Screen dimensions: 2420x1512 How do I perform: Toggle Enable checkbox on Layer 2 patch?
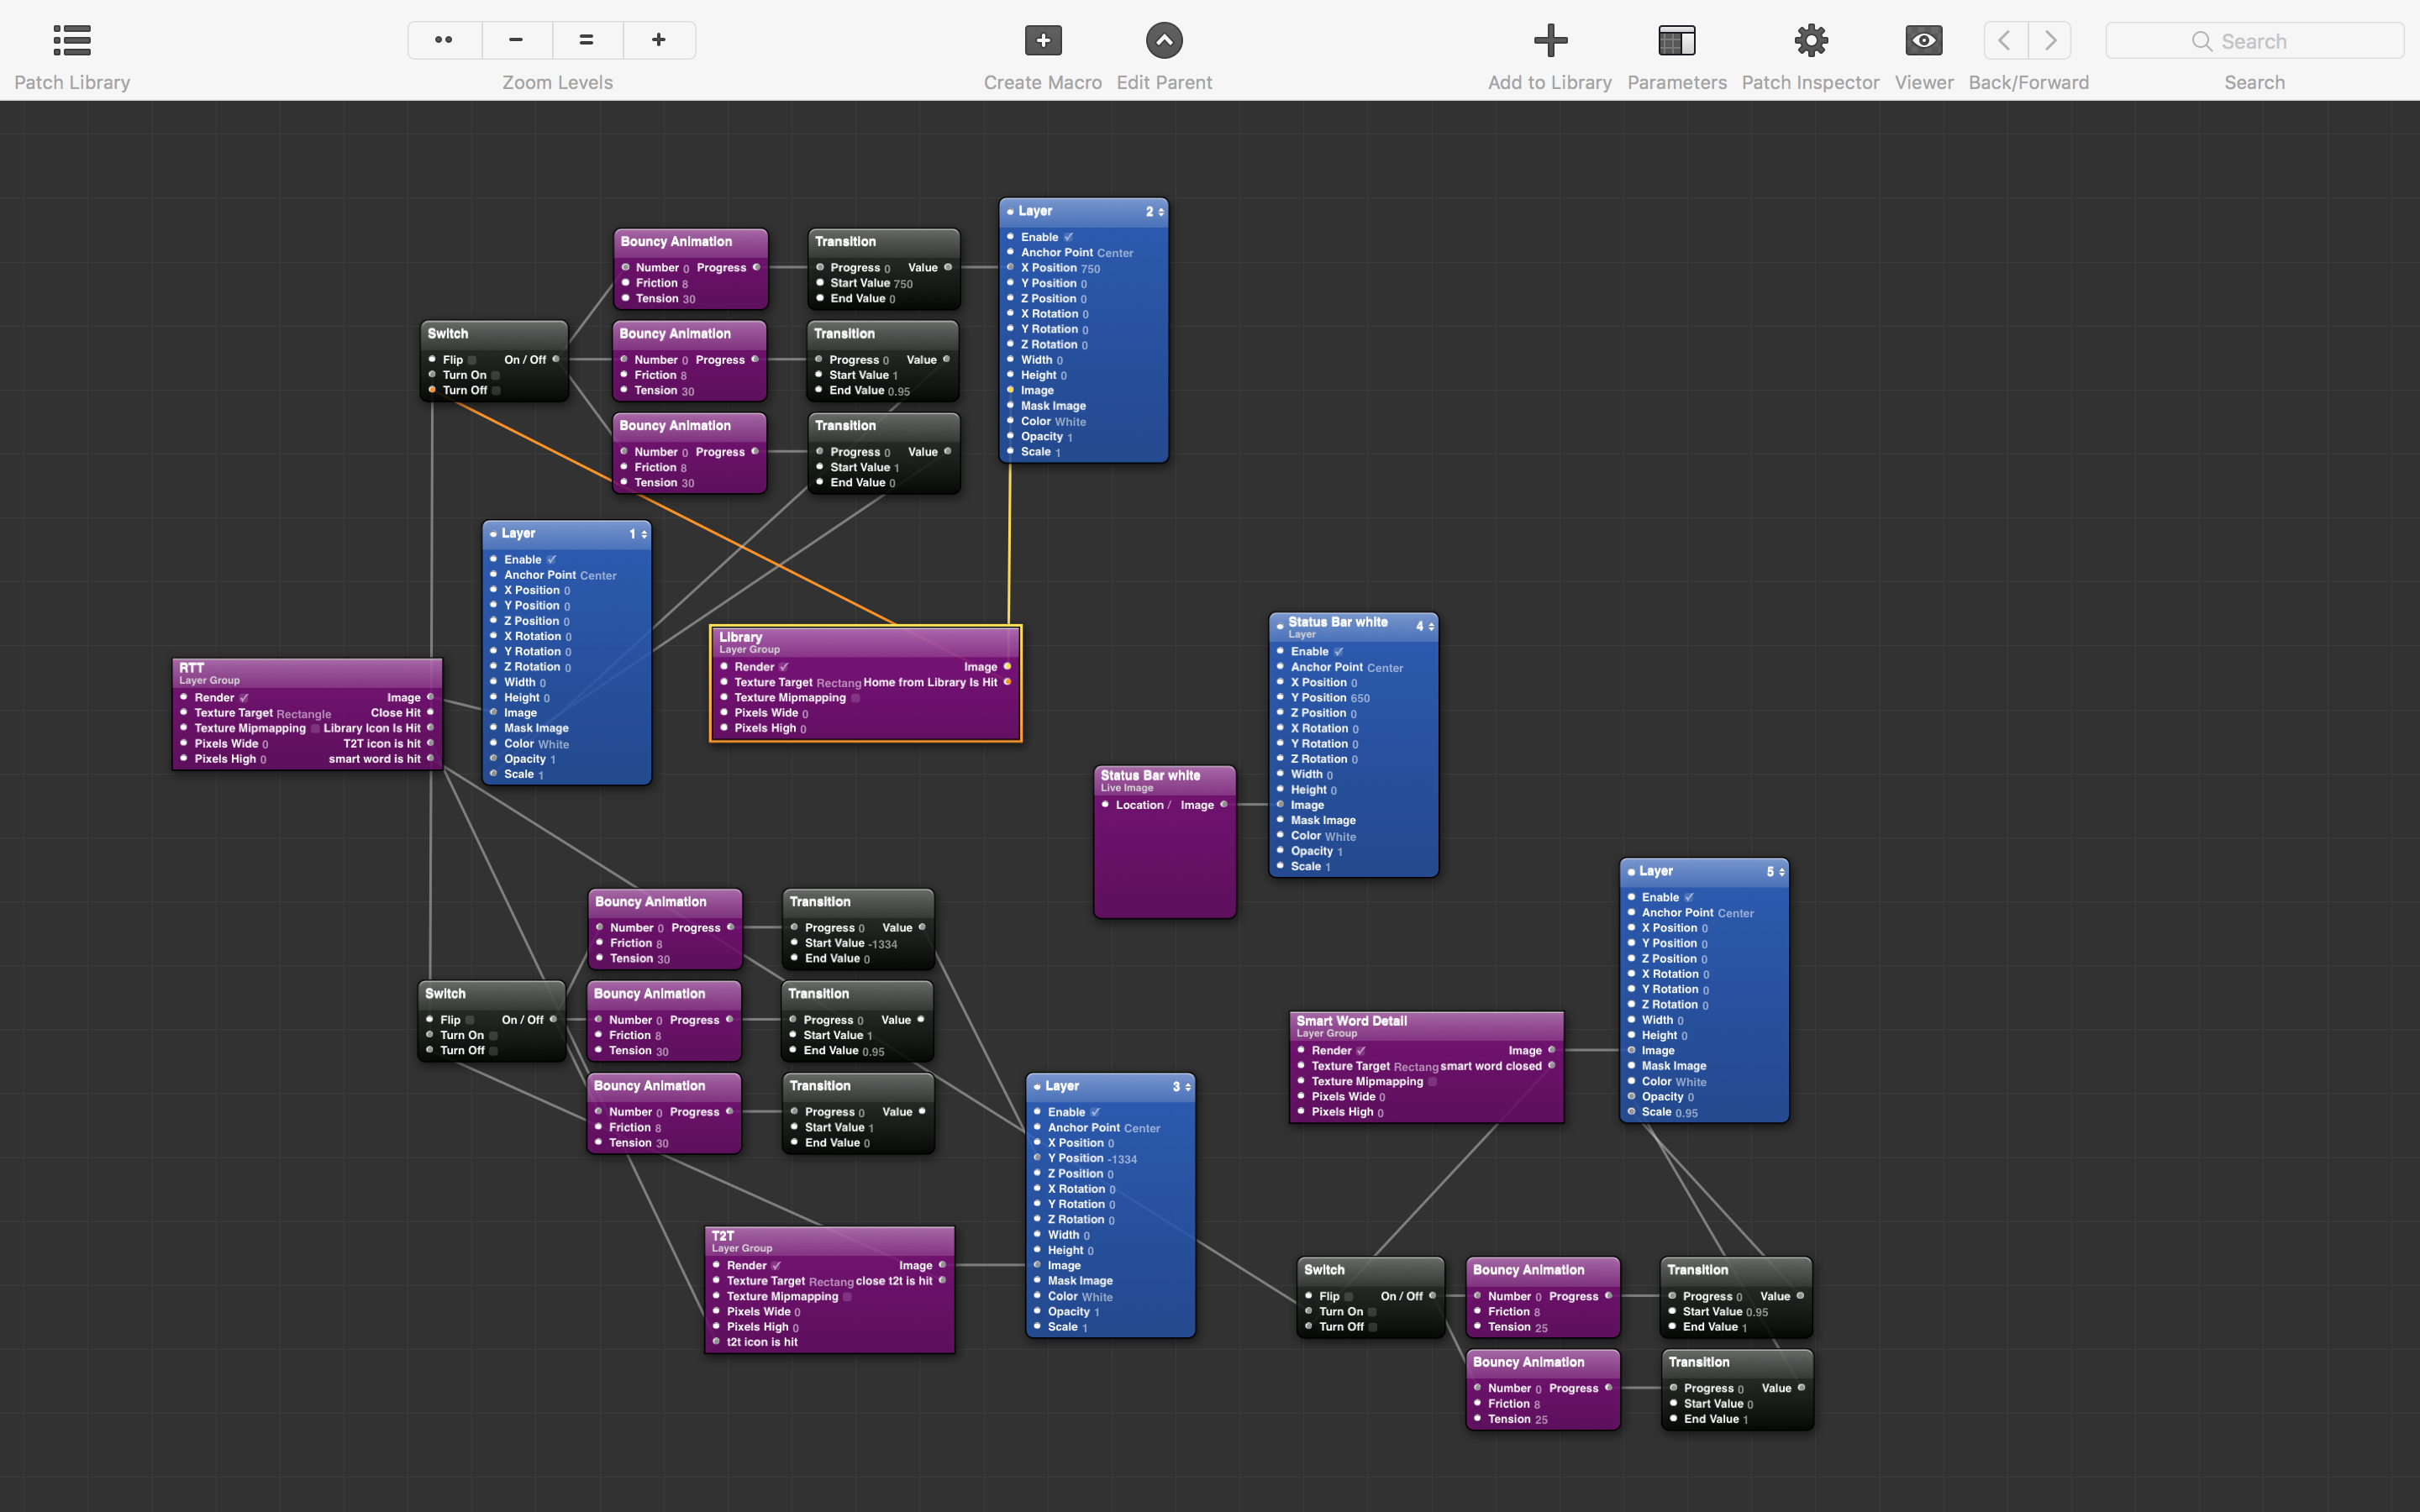[x=1068, y=237]
